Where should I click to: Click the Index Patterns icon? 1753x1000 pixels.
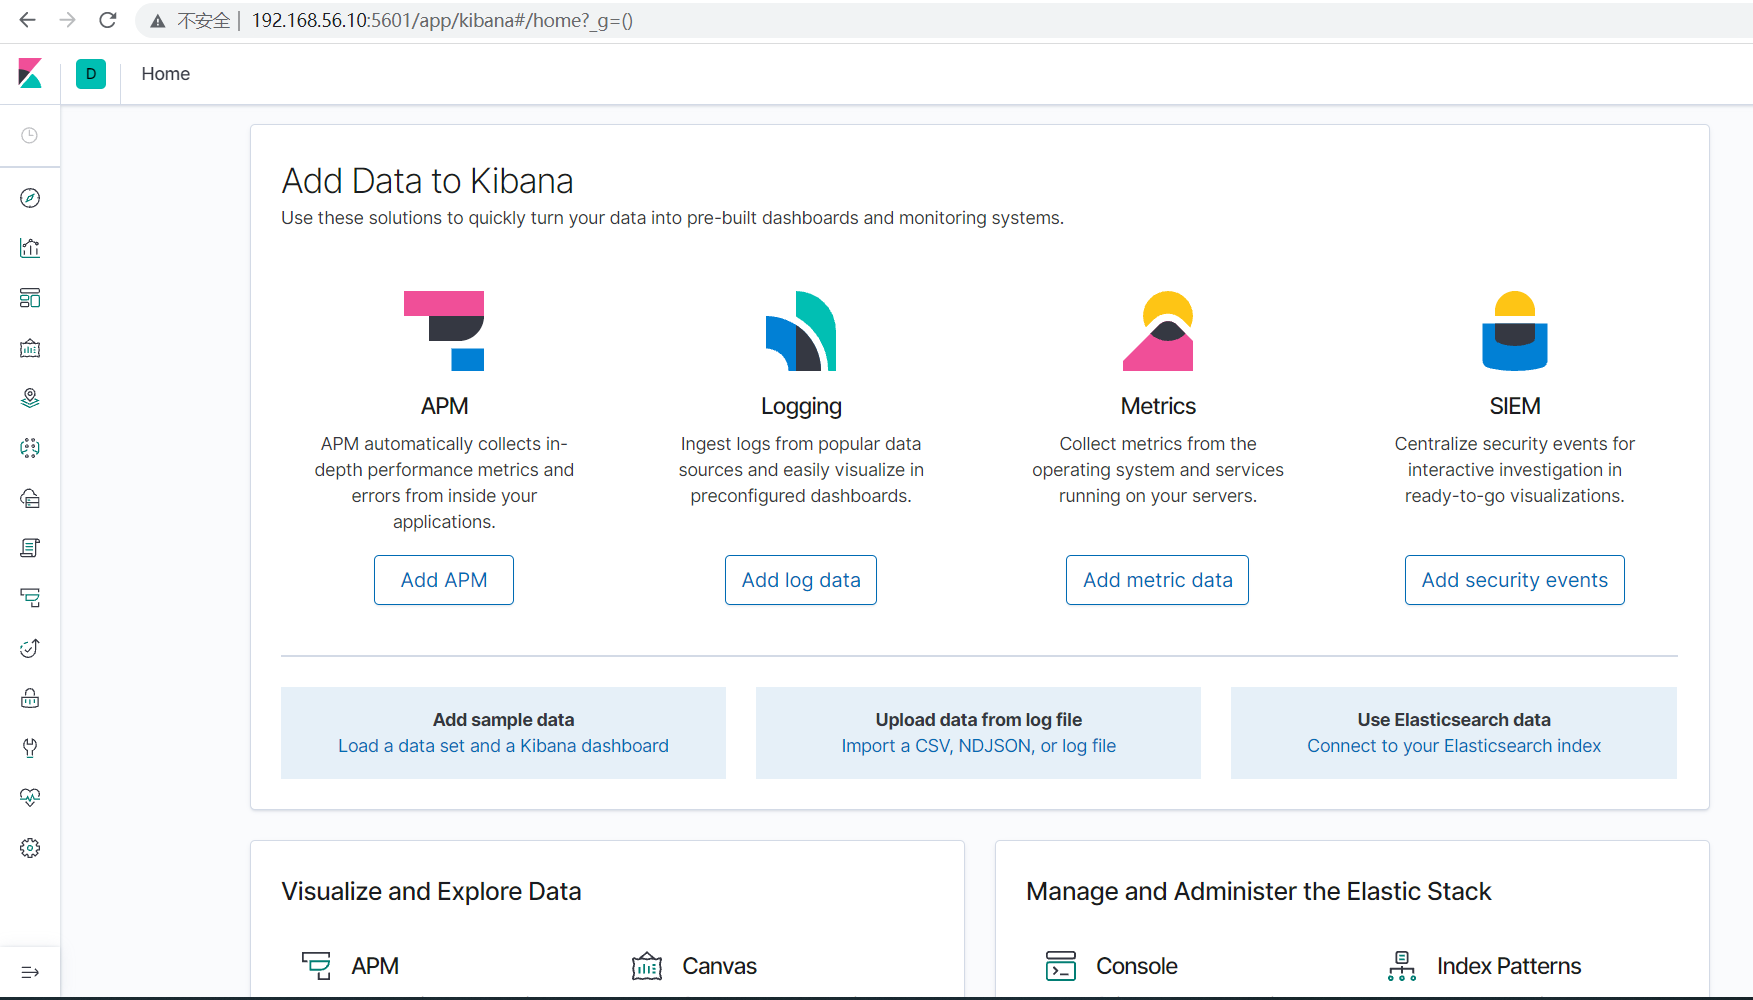(1402, 966)
